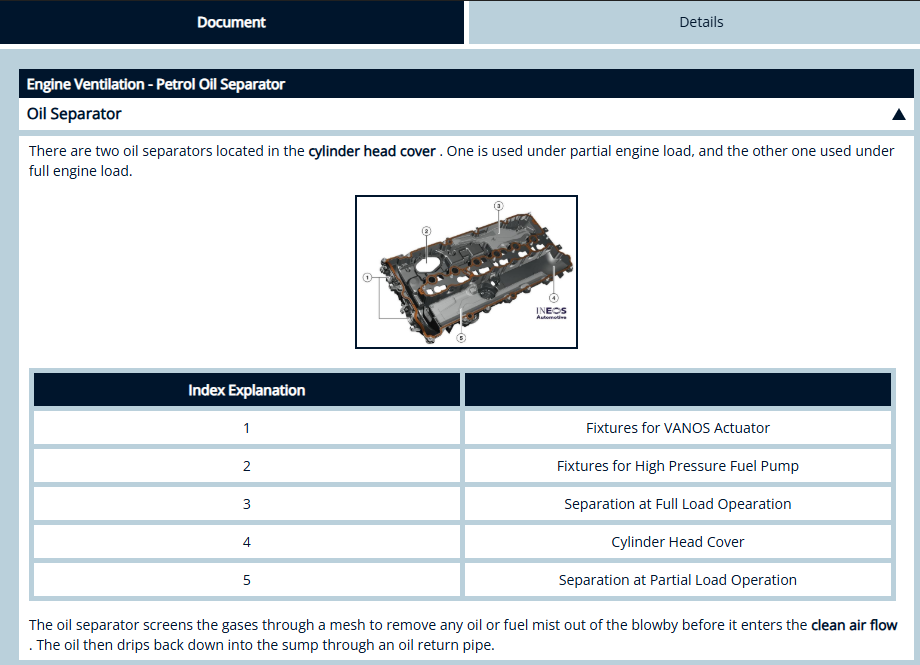
Task: Select Separation at Full Load Opearation cell
Action: coord(678,504)
